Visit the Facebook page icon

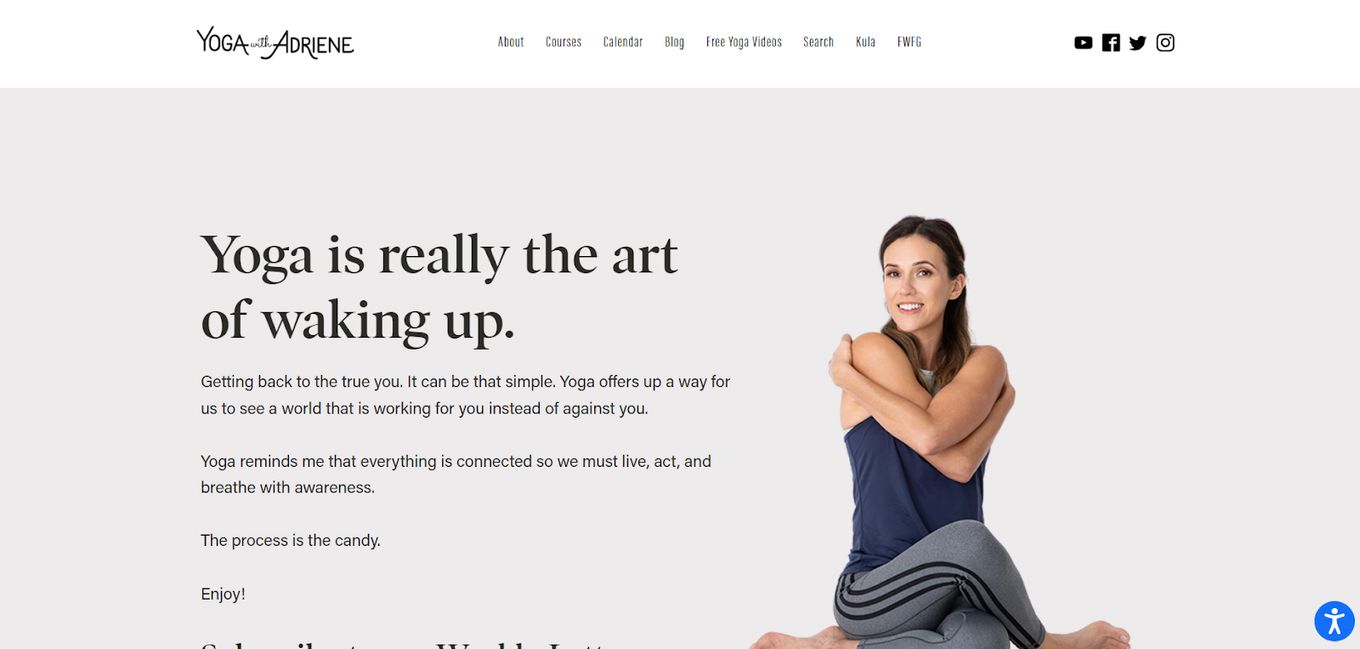1111,42
